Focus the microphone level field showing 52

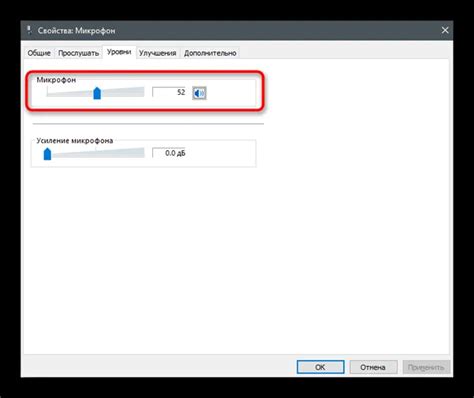click(x=169, y=92)
